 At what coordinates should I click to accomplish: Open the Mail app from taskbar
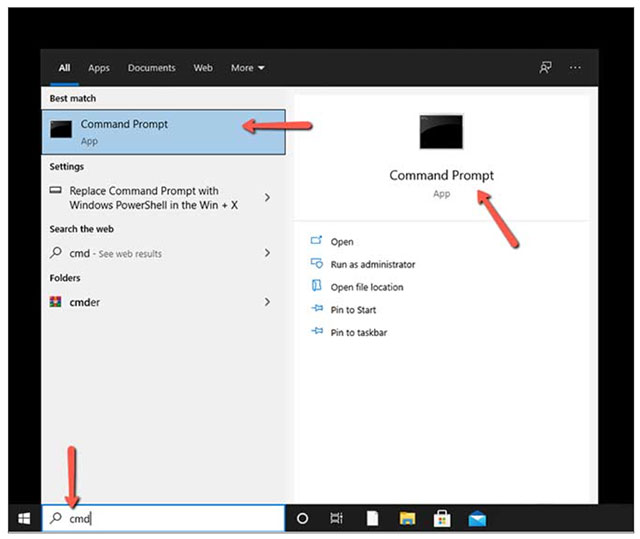(x=477, y=519)
